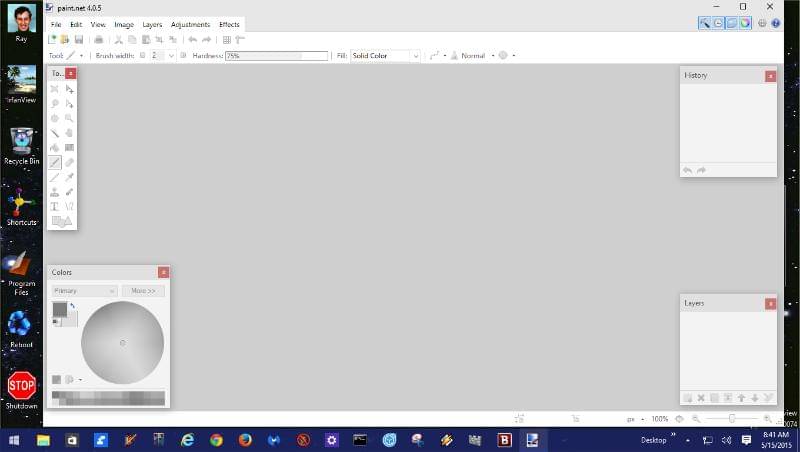This screenshot has width=800, height=452.
Task: Expand the Primary color dropdown
Action: [x=84, y=291]
